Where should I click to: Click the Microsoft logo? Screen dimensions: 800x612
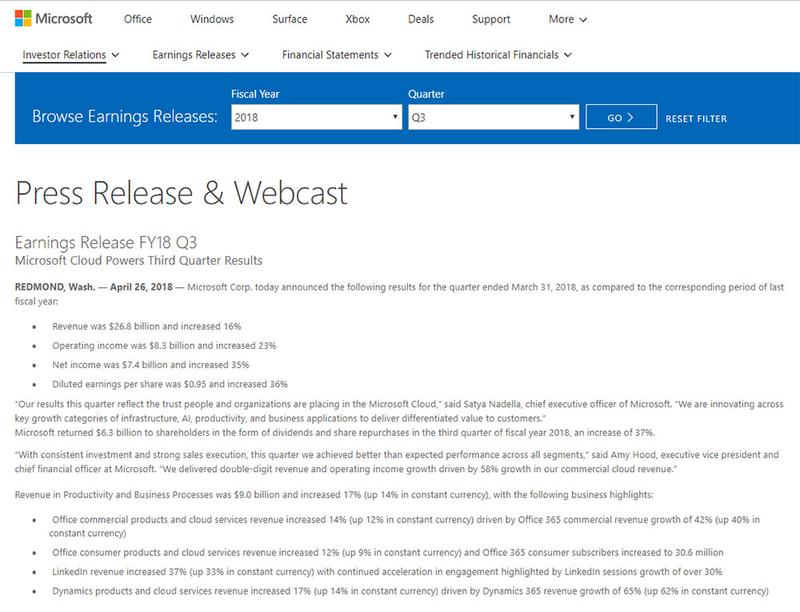tap(54, 19)
